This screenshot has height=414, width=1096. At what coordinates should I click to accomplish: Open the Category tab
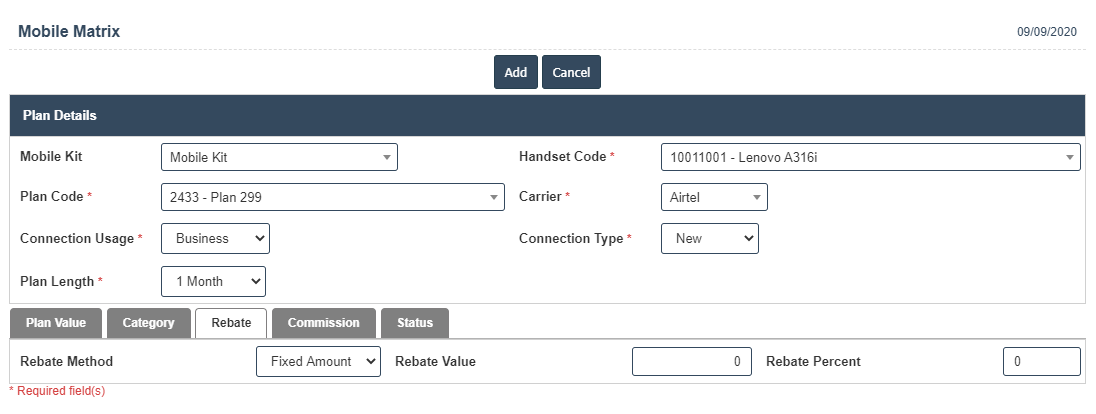click(x=148, y=323)
